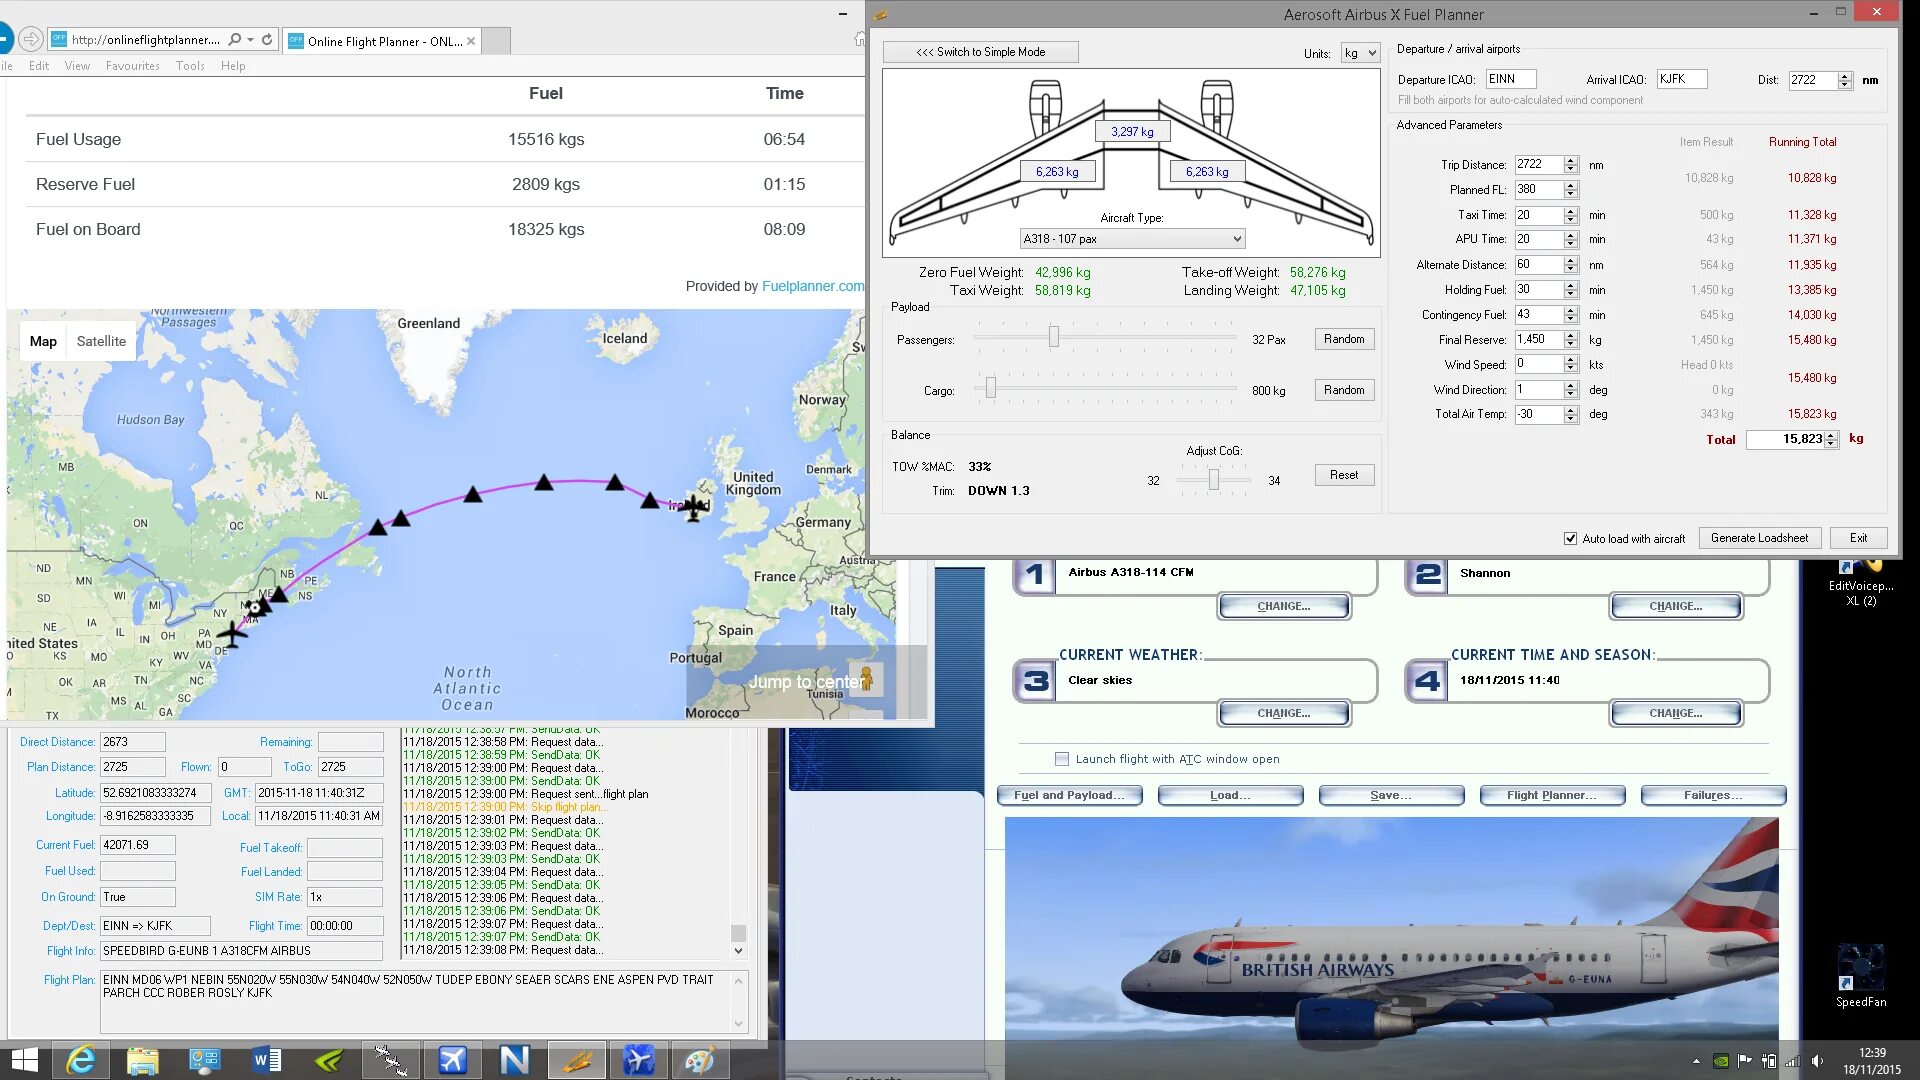Switch to the Fuel Planner taskbar icon

[x=576, y=1060]
